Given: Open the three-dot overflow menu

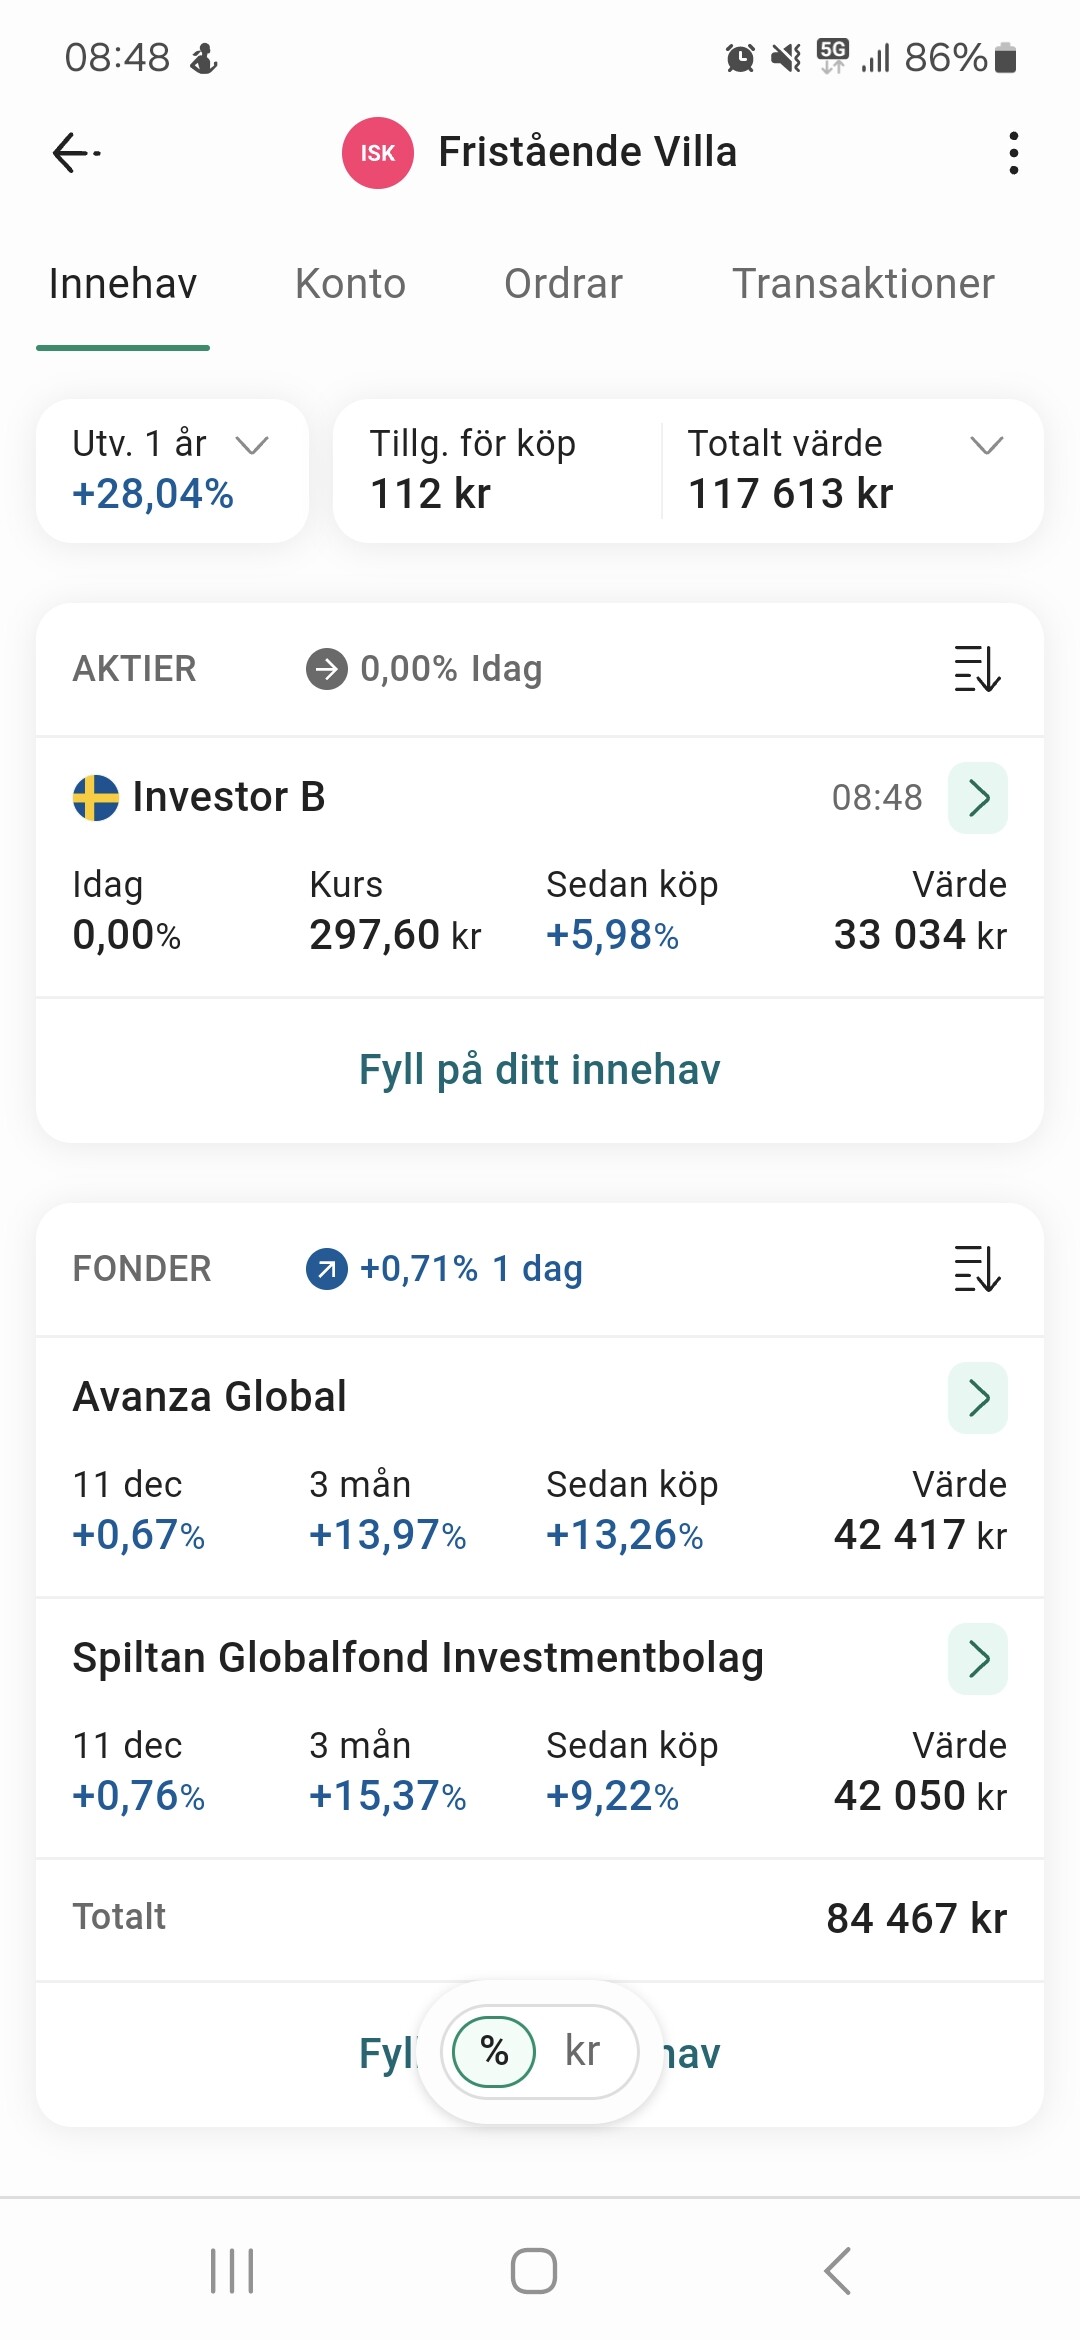Looking at the screenshot, I should (x=1013, y=153).
